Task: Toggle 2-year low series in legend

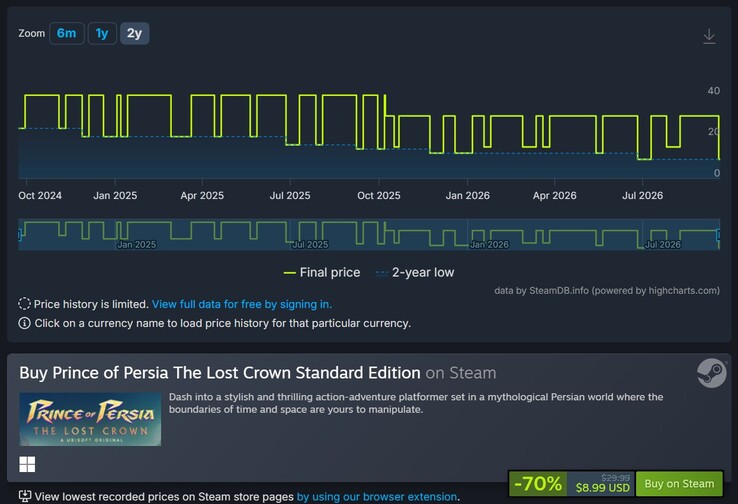Action: (415, 272)
